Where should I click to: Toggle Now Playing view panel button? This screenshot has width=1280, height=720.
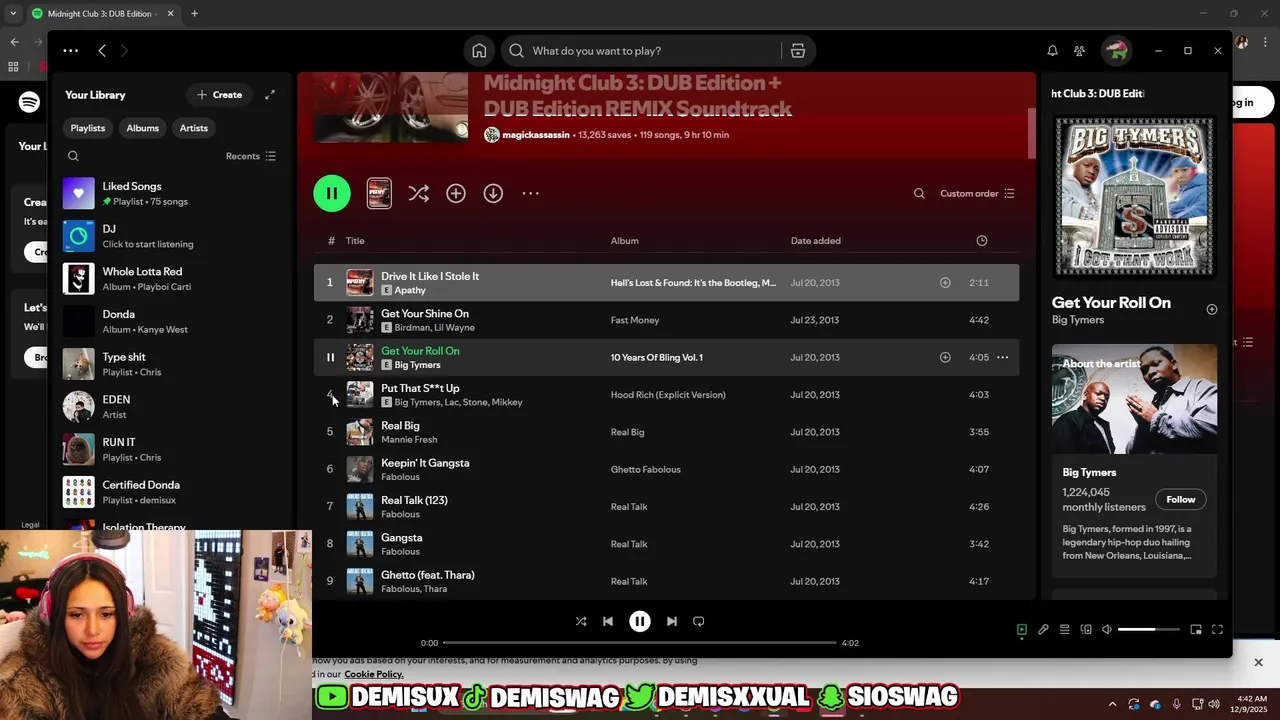1021,629
